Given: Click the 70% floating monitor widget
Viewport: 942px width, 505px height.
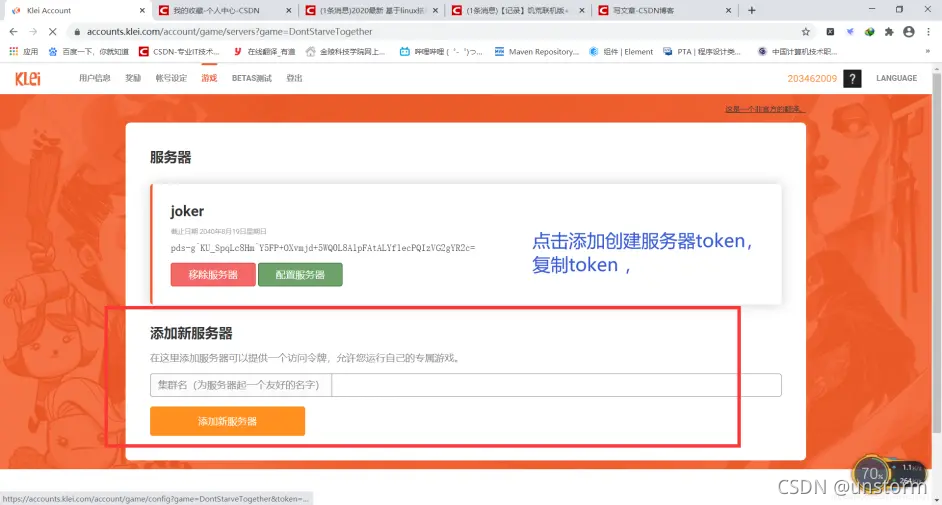Looking at the screenshot, I should pyautogui.click(x=872, y=474).
